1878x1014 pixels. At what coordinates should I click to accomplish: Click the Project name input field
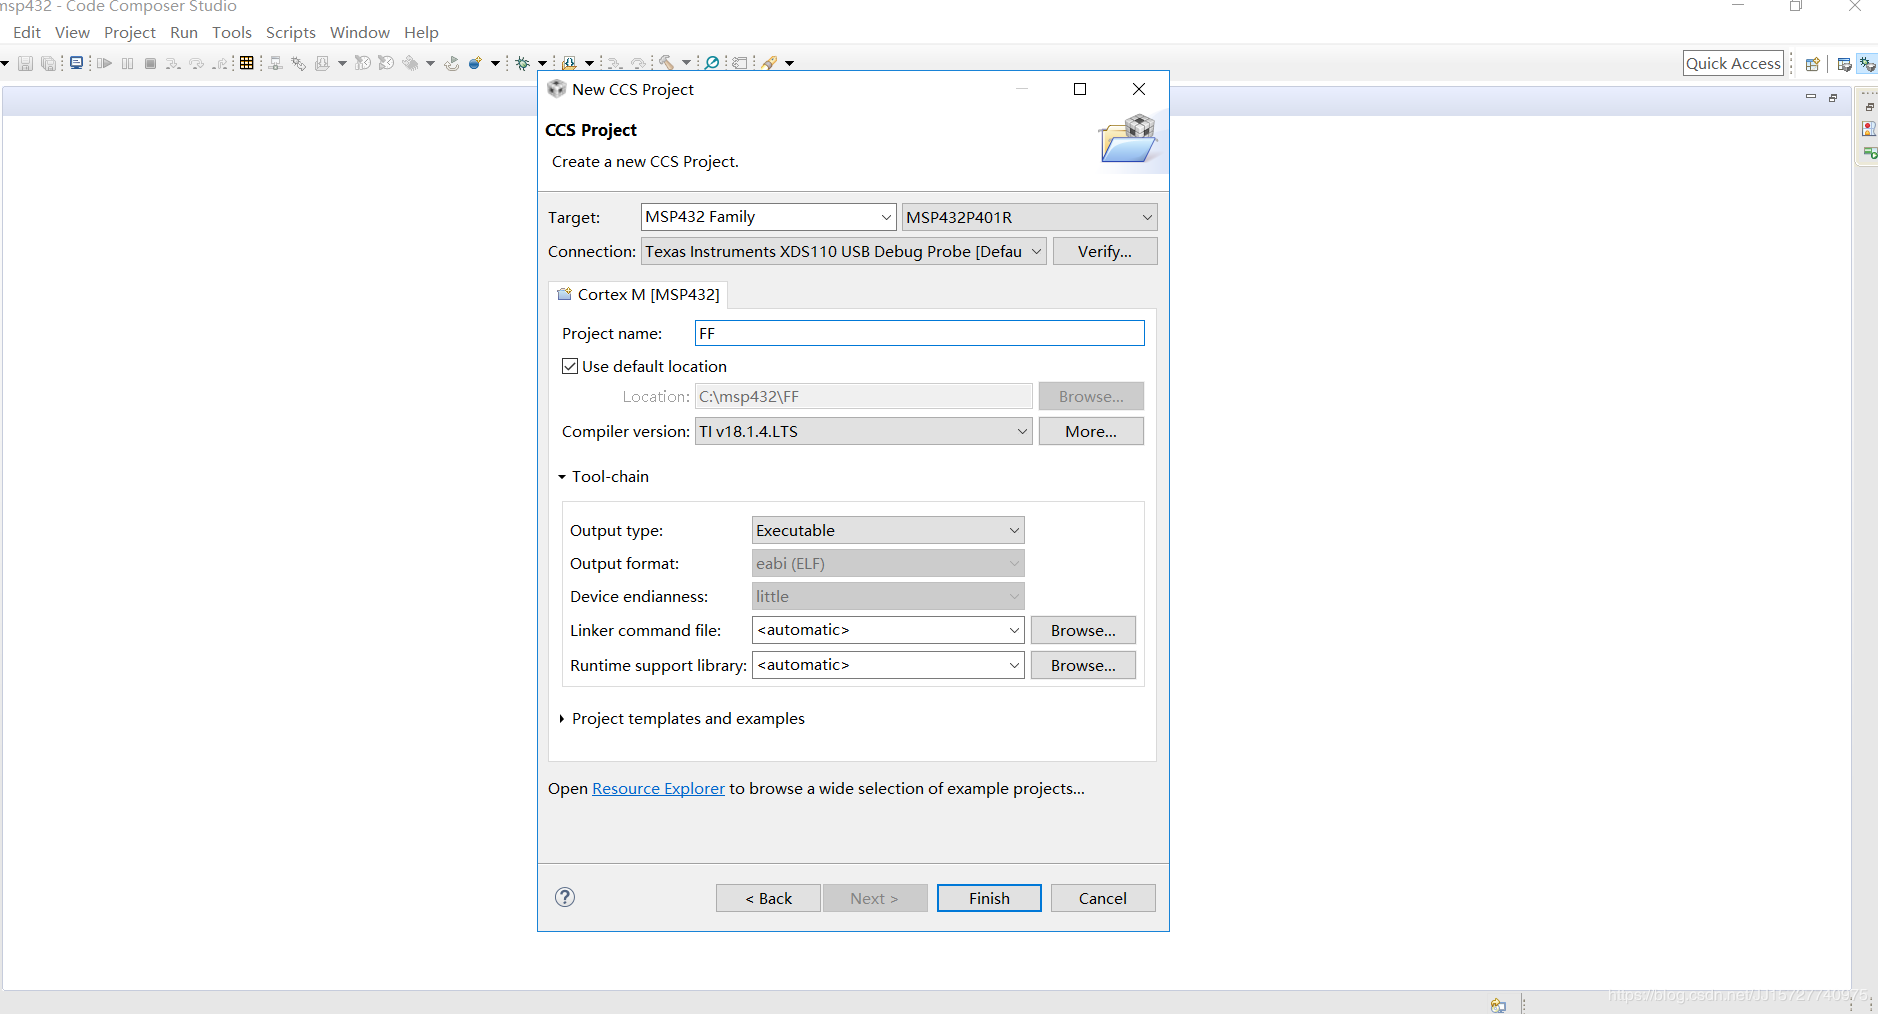click(919, 333)
